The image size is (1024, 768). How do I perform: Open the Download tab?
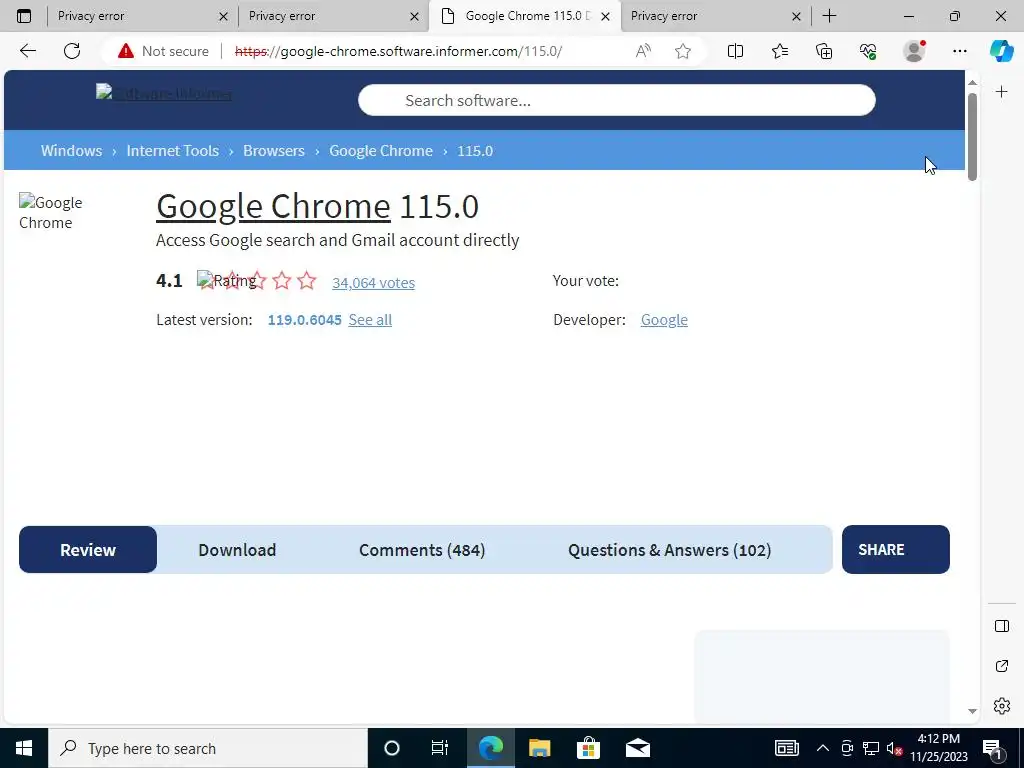tap(237, 550)
